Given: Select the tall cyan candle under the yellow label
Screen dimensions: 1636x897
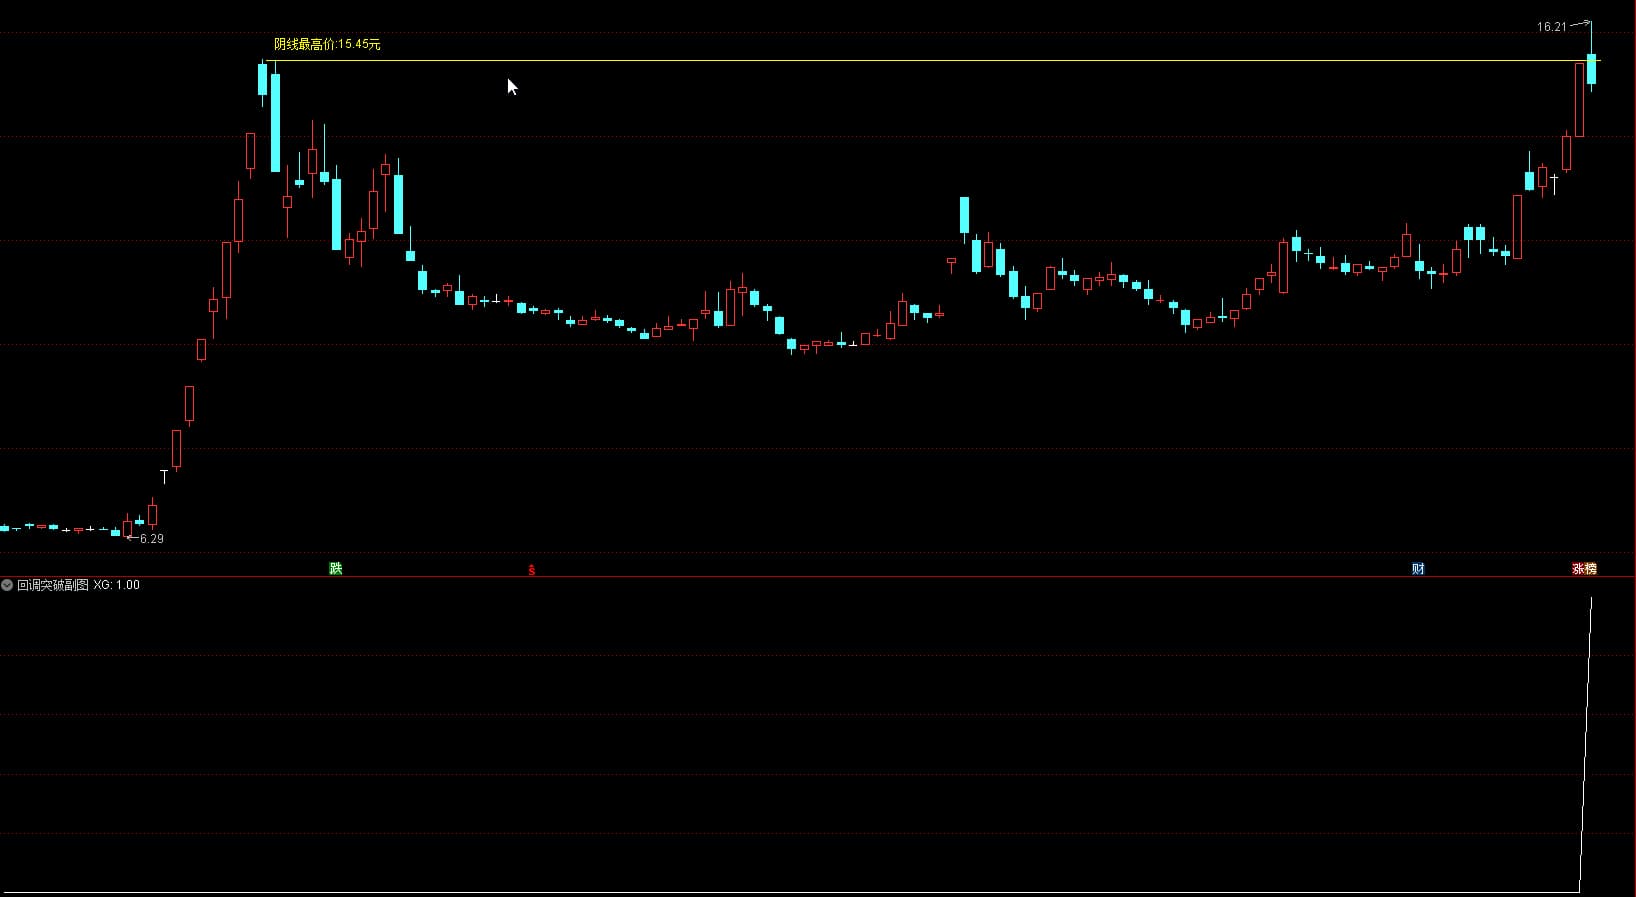Looking at the screenshot, I should [x=275, y=122].
